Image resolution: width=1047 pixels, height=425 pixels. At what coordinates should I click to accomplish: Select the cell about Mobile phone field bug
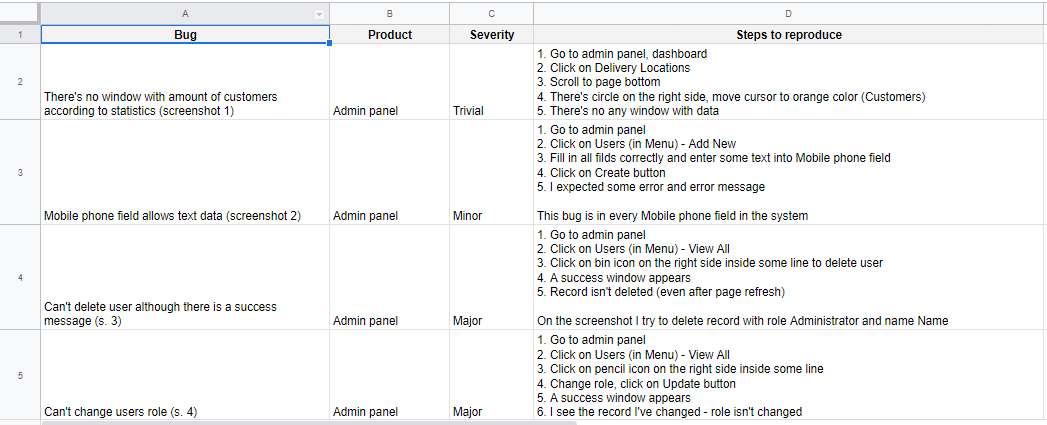[185, 172]
